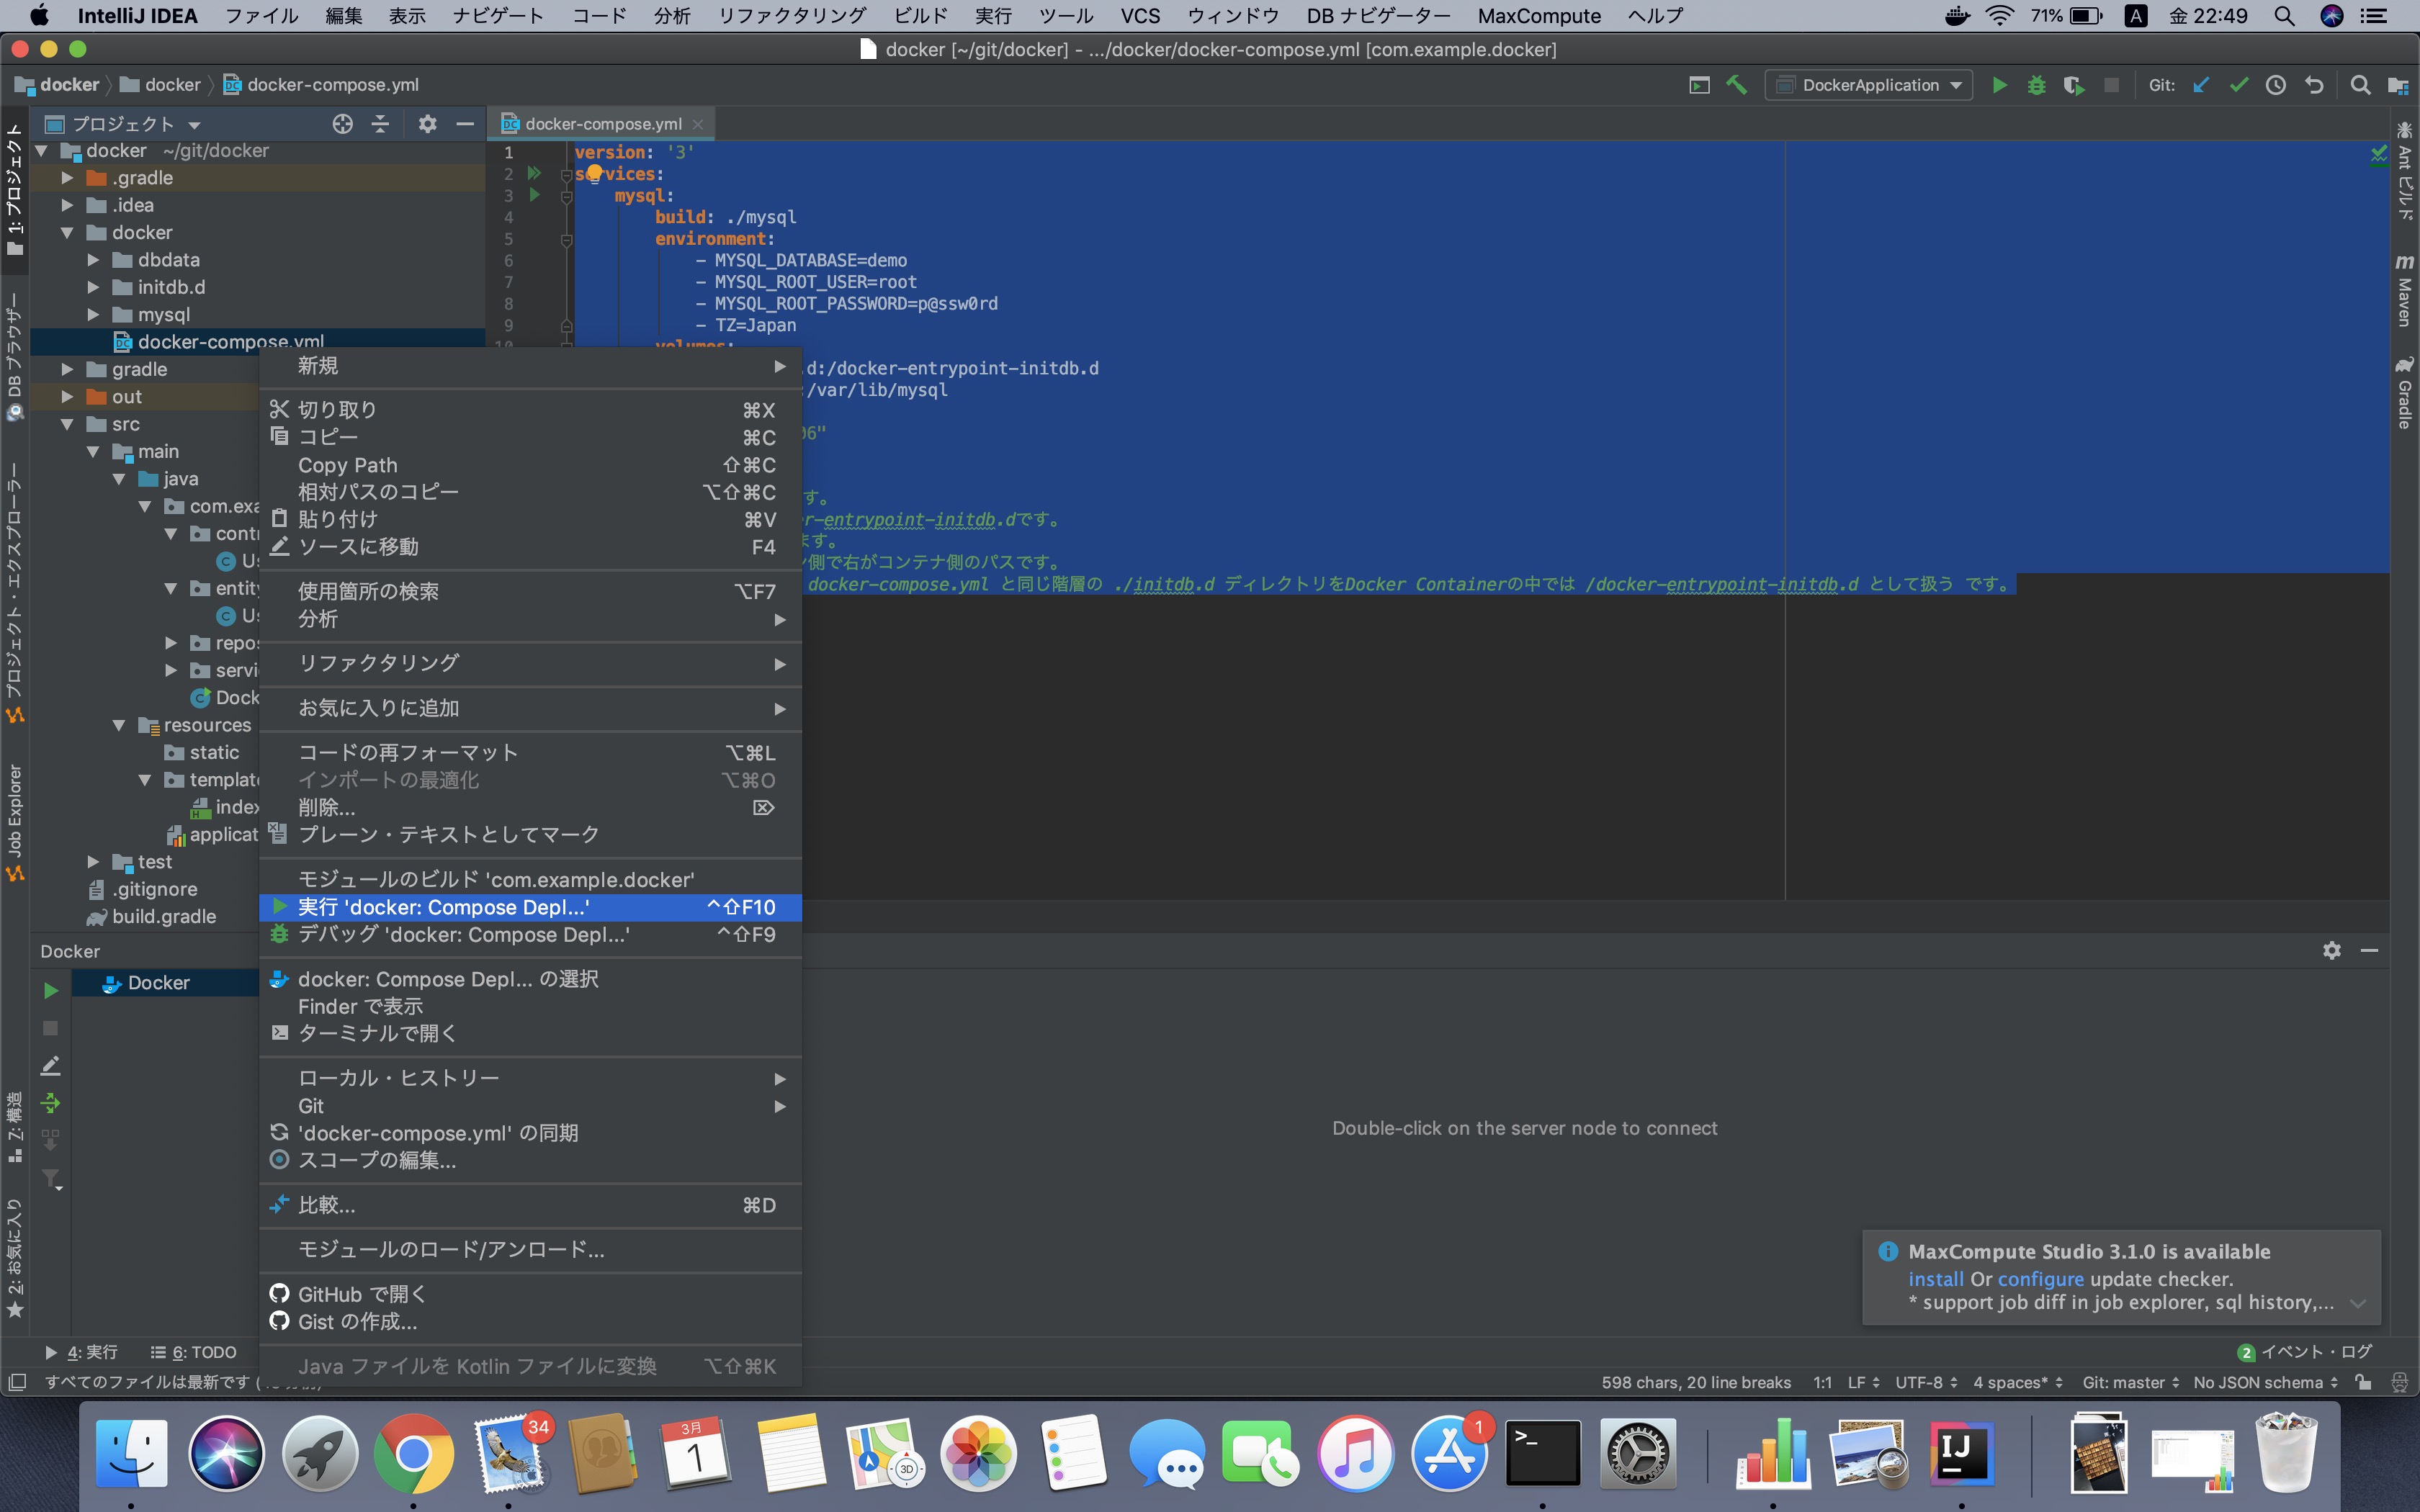Toggle the 6: TODO tool window button
This screenshot has height=1512, width=2420.
click(x=194, y=1352)
